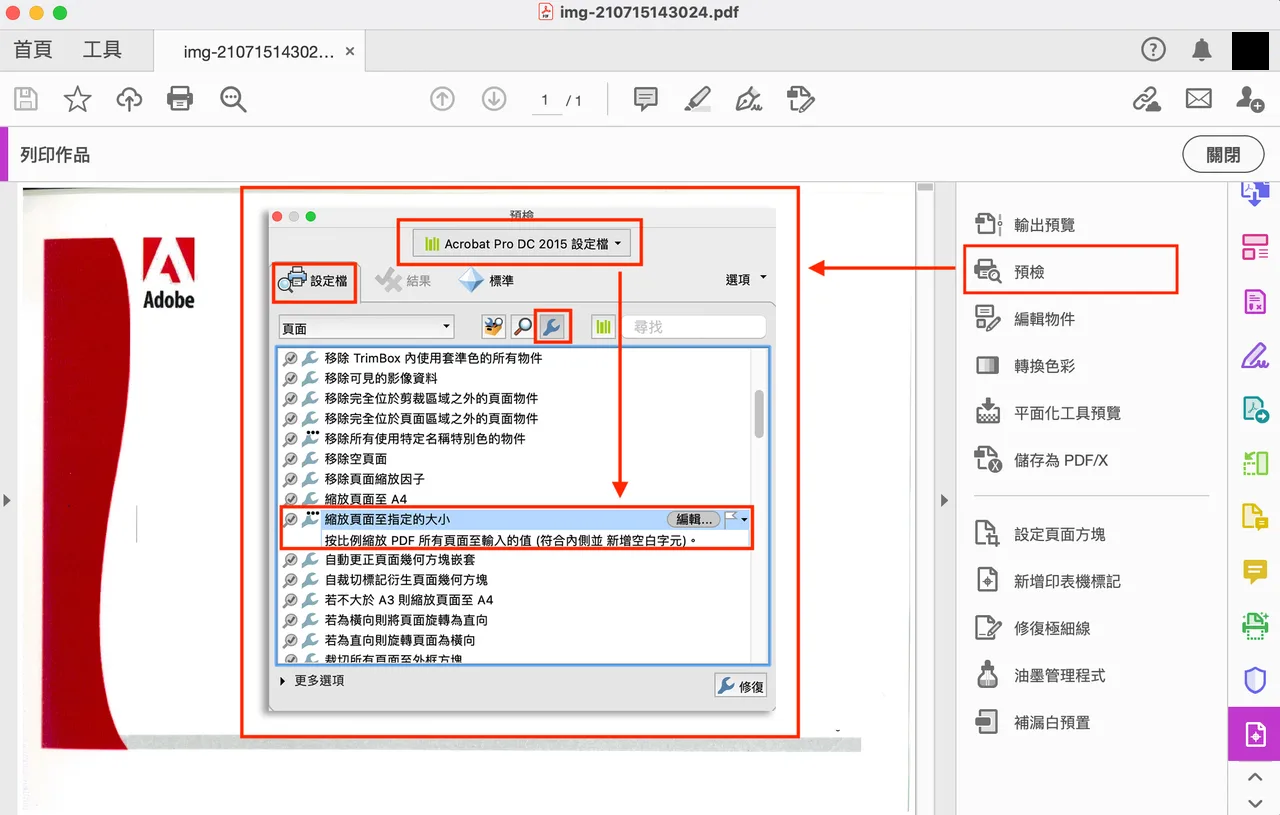The width and height of the screenshot is (1280, 815).
Task: Click the stamp-and-pencil icon in the toolbar
Action: tap(800, 99)
